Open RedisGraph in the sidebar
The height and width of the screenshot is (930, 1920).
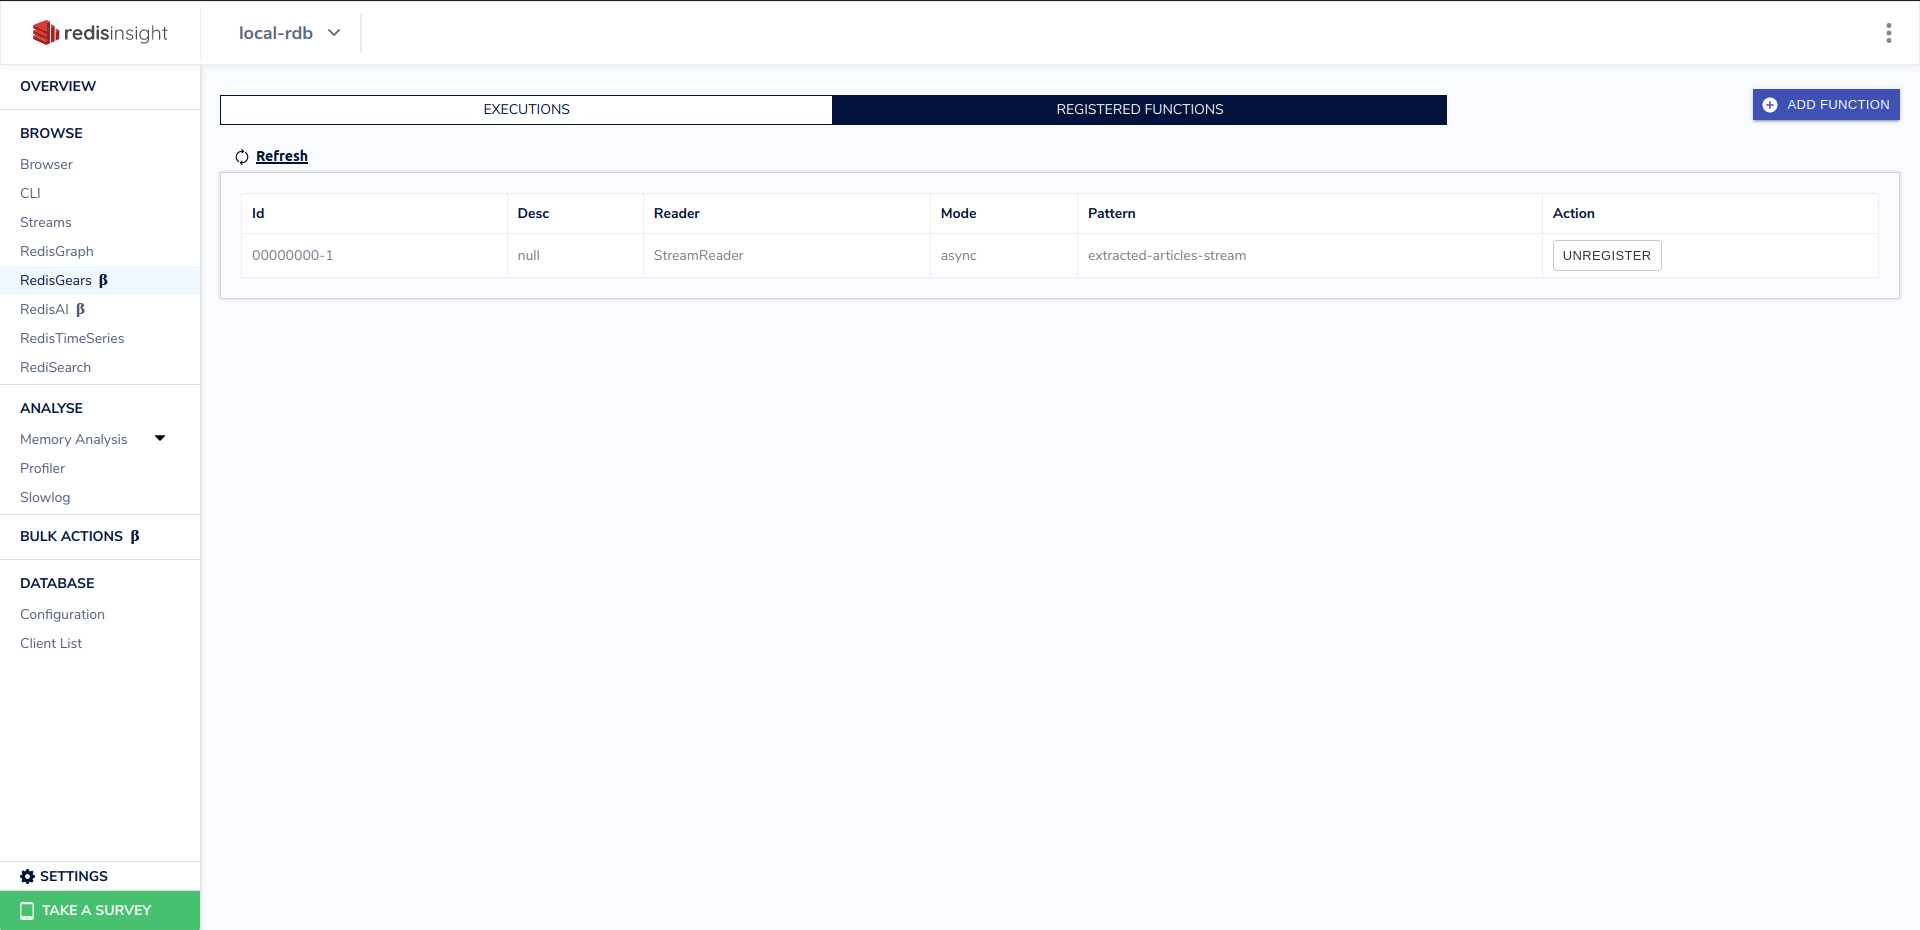tap(56, 251)
